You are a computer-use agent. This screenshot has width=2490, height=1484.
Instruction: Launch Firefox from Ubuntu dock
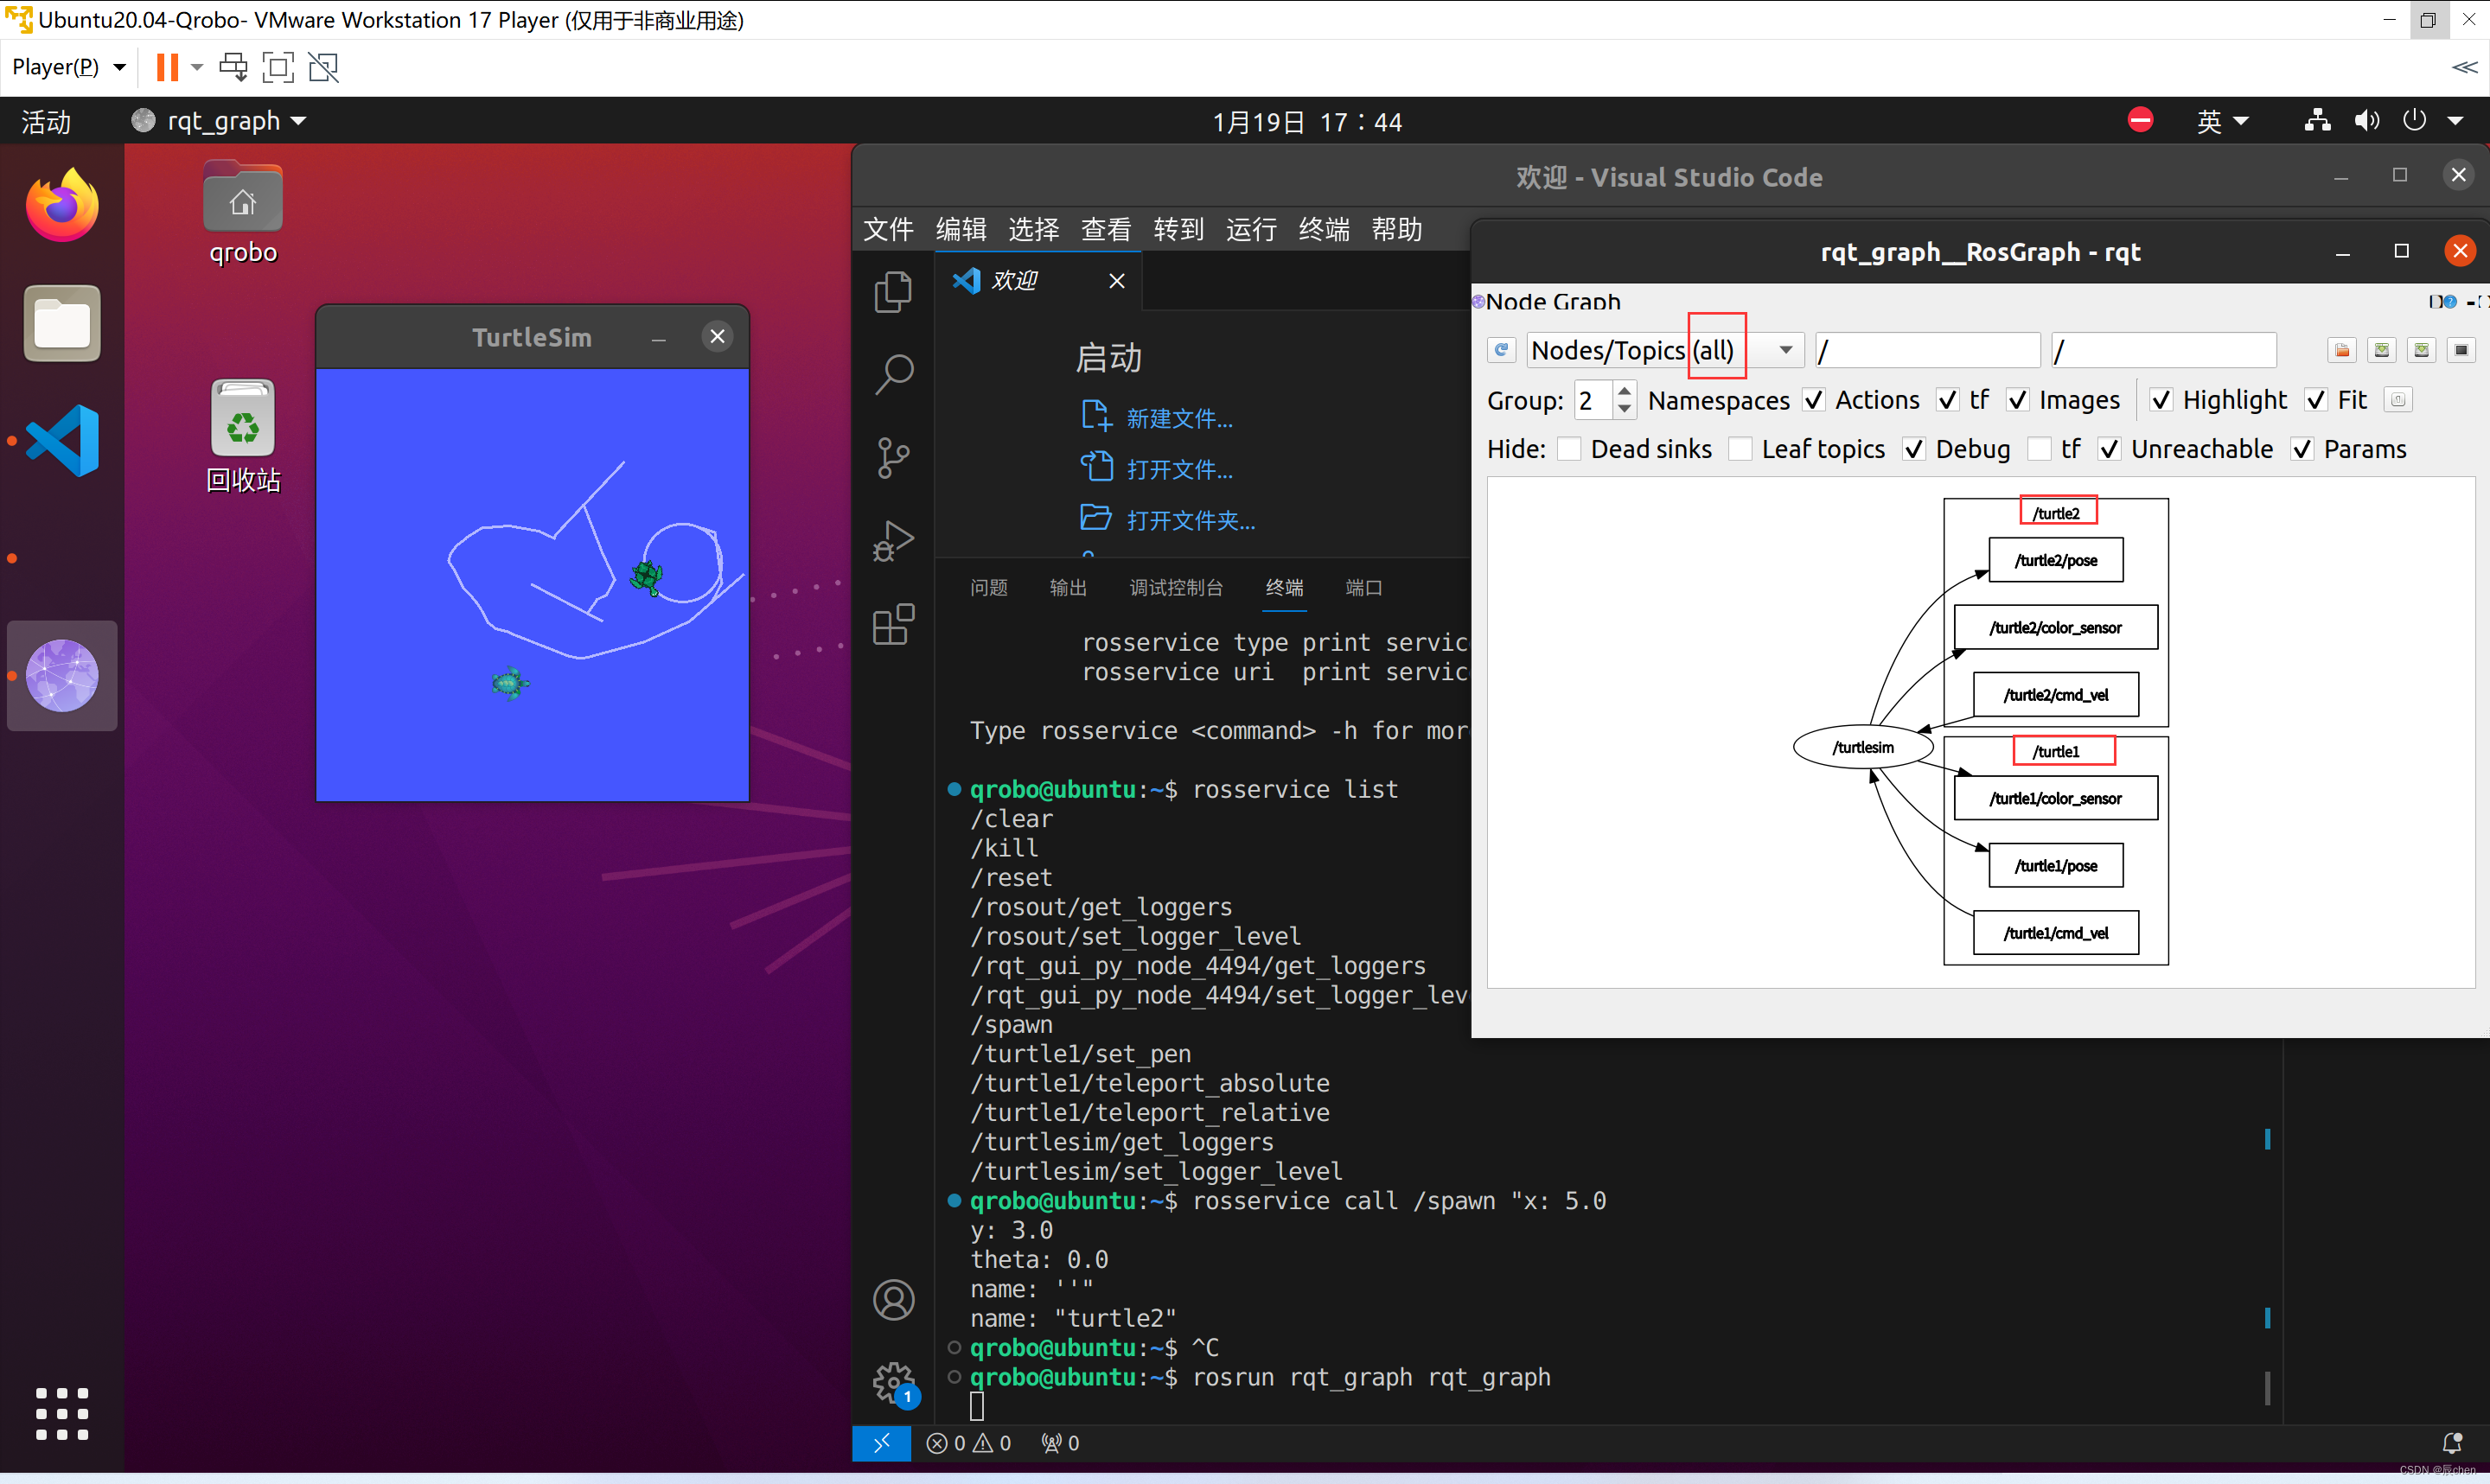[x=62, y=206]
